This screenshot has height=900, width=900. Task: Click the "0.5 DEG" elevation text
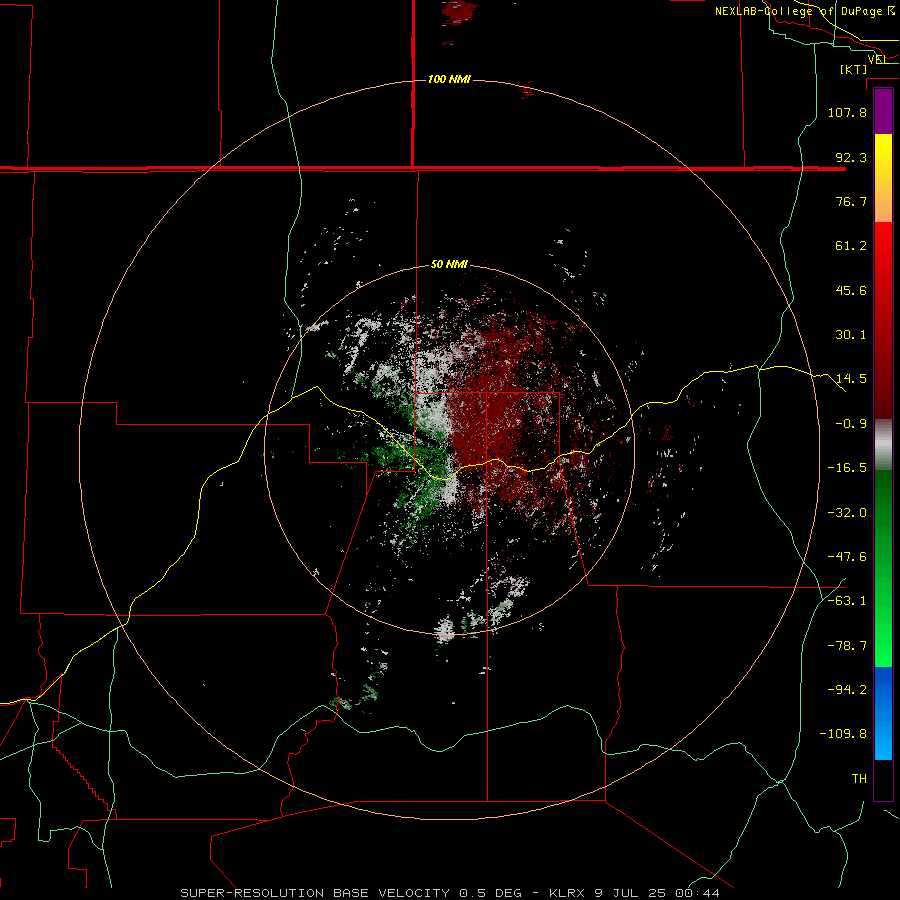(x=490, y=893)
